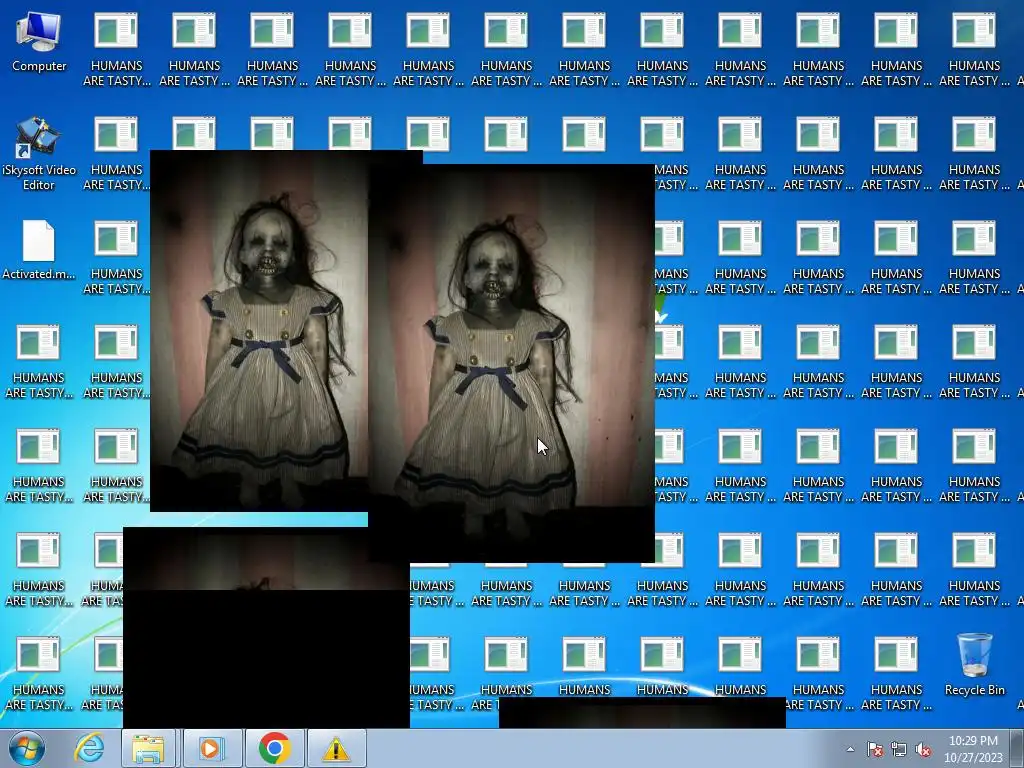
Task: Select the Activated.m... file icon
Action: (x=39, y=251)
